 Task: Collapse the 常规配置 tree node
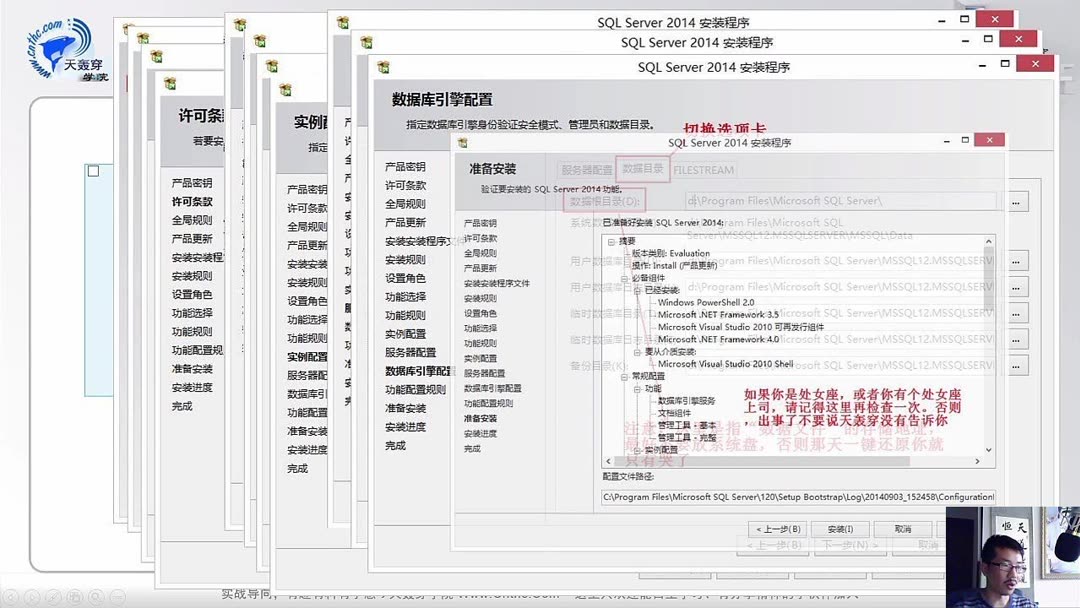point(625,378)
